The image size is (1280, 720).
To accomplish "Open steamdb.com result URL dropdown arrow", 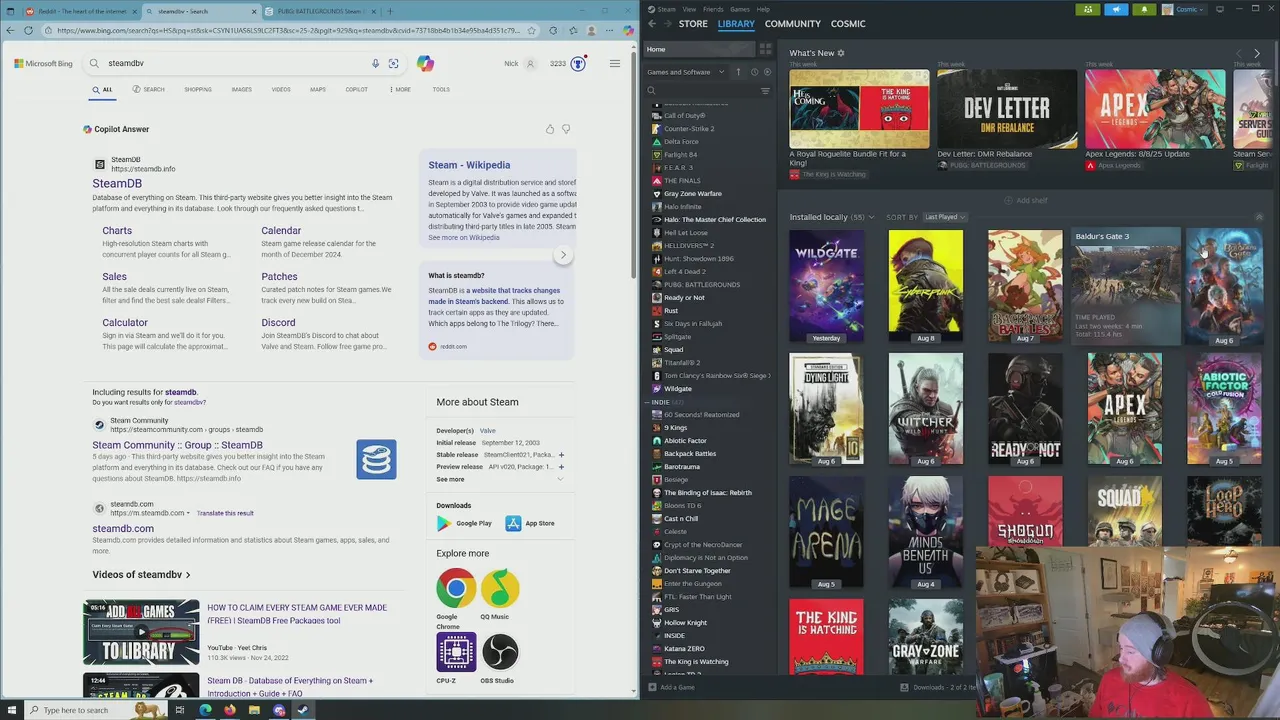I will pyautogui.click(x=188, y=513).
